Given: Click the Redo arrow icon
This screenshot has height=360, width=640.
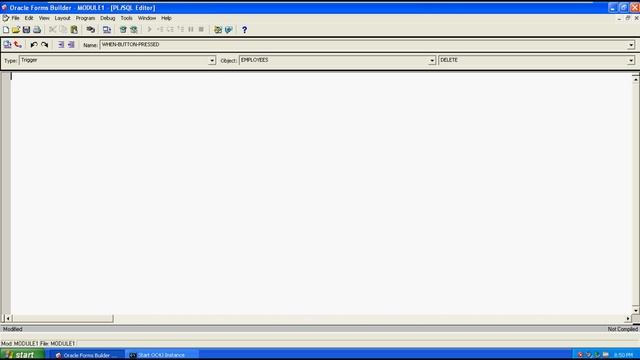Looking at the screenshot, I should [44, 44].
